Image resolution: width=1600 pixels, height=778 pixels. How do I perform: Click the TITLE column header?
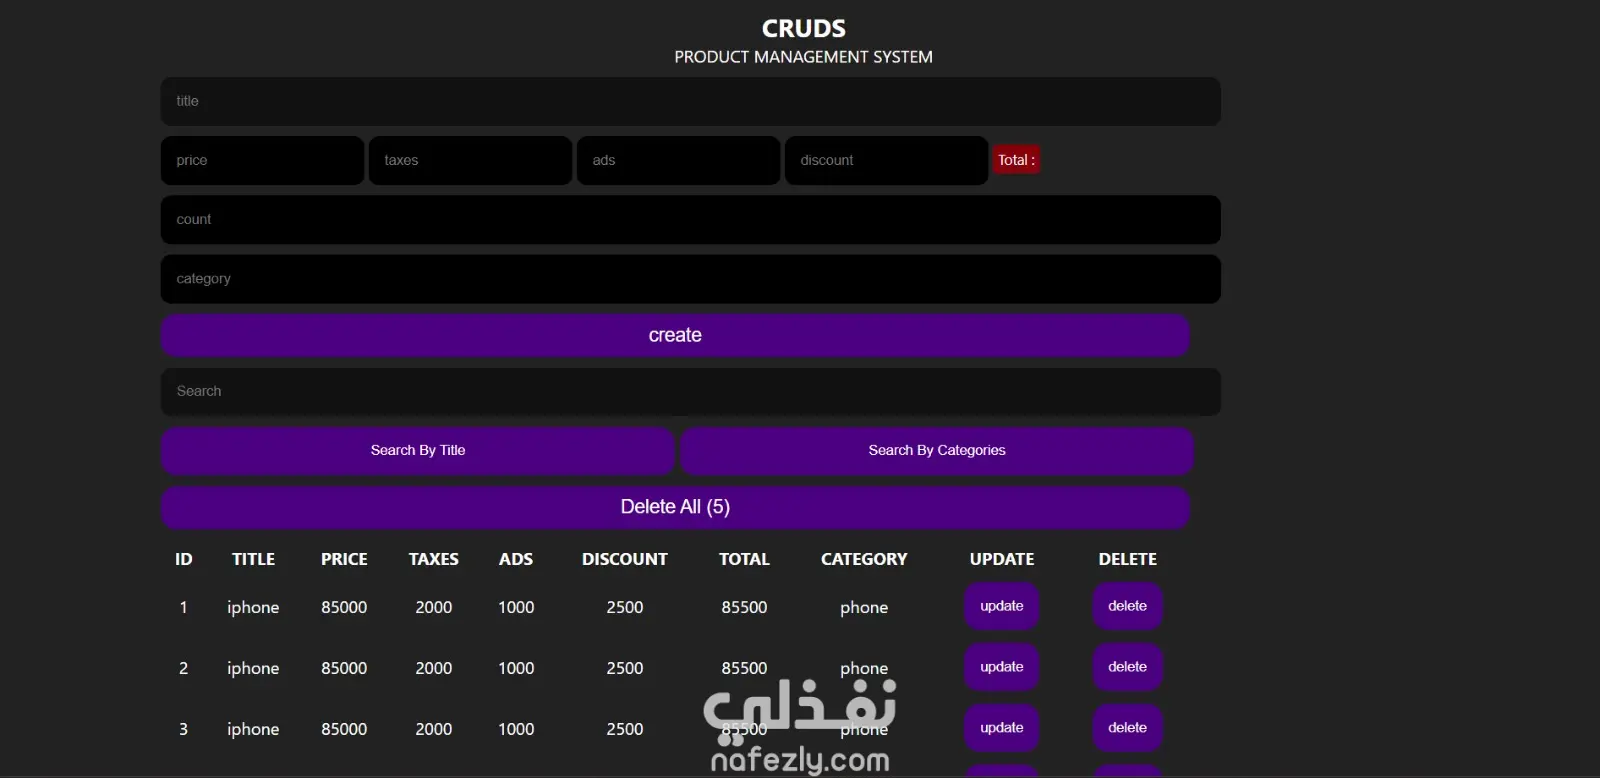tap(253, 559)
